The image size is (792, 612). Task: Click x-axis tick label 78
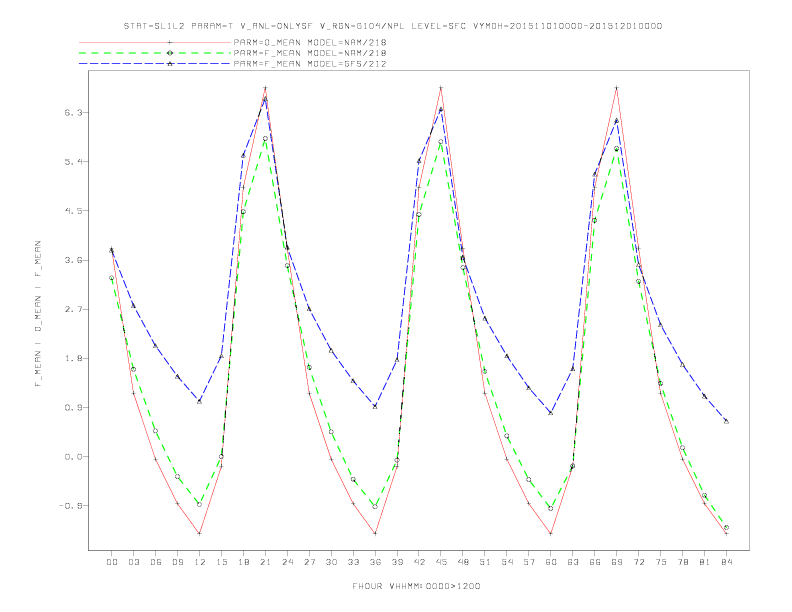(x=682, y=562)
